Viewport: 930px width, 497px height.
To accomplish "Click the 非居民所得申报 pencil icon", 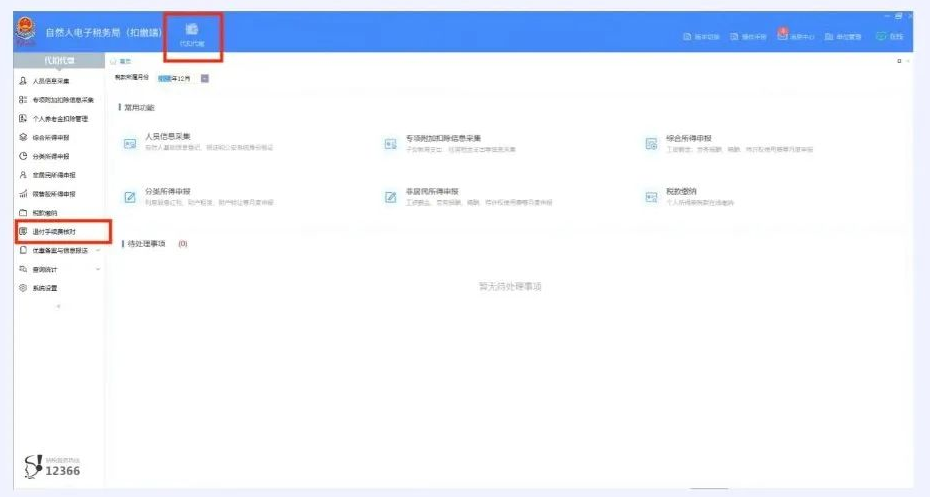I will coord(391,197).
